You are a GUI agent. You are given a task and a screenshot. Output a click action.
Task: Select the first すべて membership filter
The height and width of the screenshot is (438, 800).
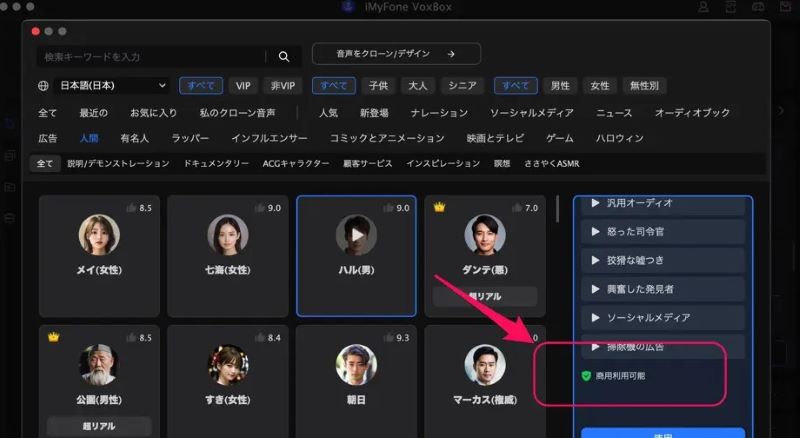201,86
